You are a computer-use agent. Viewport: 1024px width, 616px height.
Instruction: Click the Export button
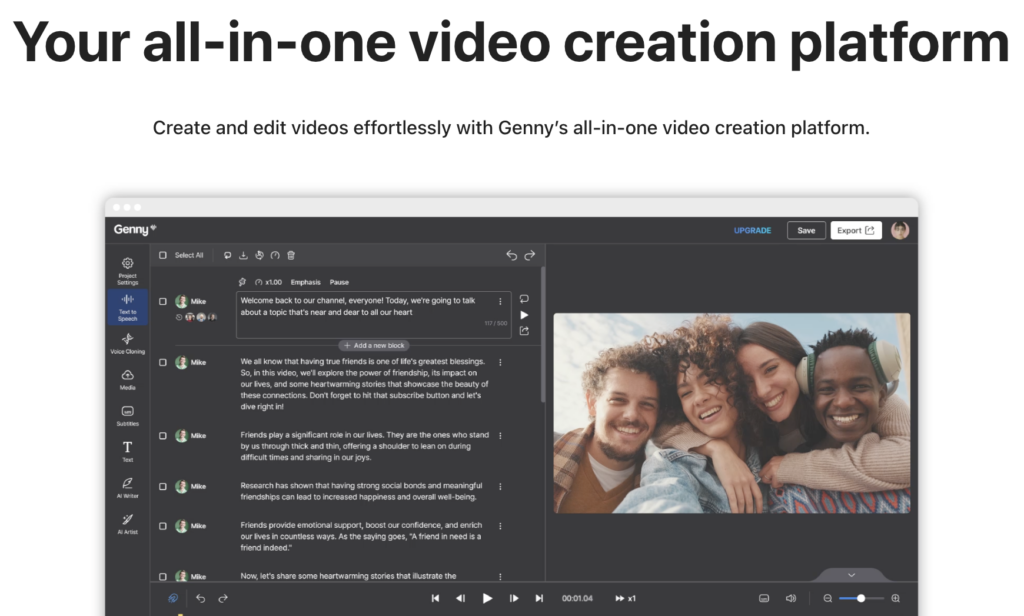coord(855,230)
